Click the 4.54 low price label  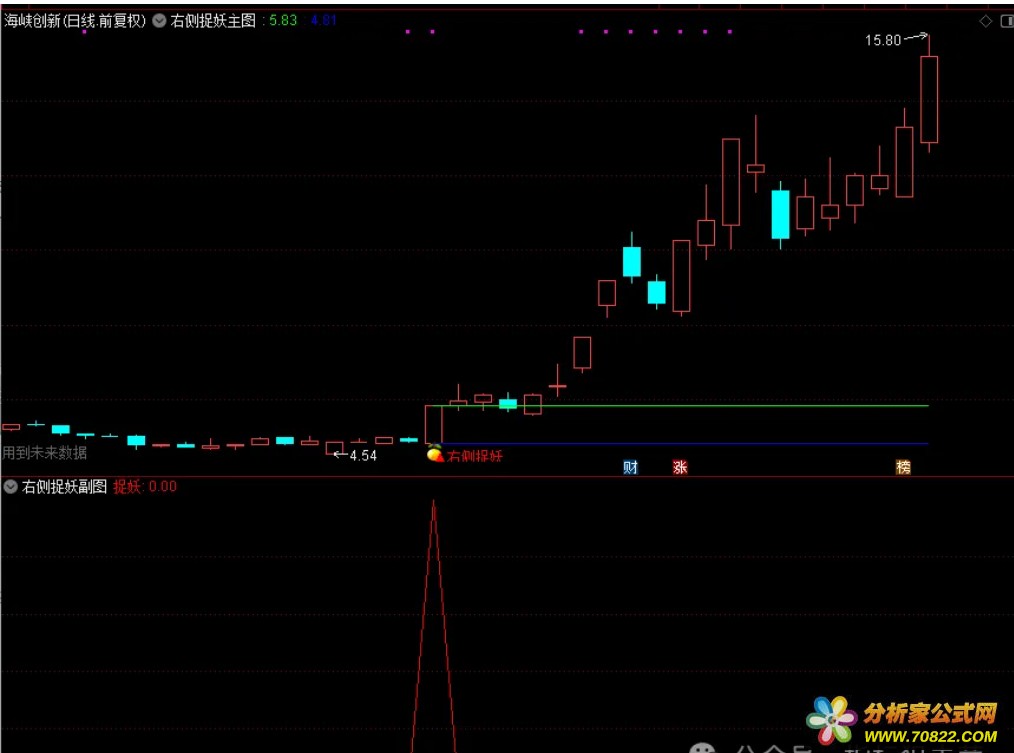click(x=363, y=455)
